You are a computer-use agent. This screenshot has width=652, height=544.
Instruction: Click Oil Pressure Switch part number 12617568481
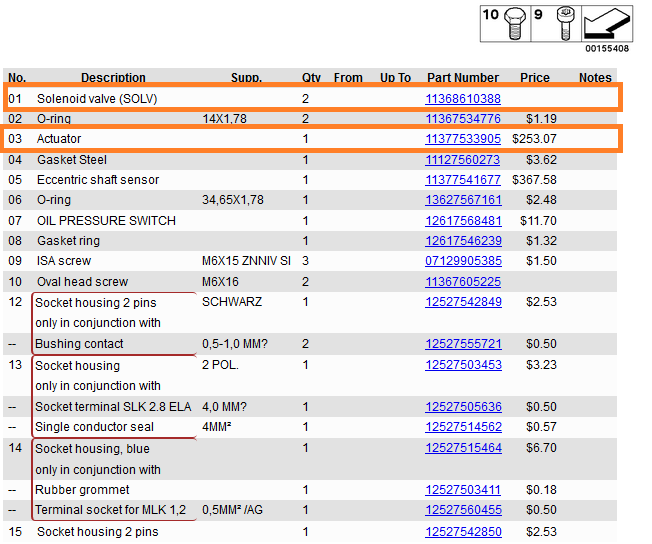(463, 221)
